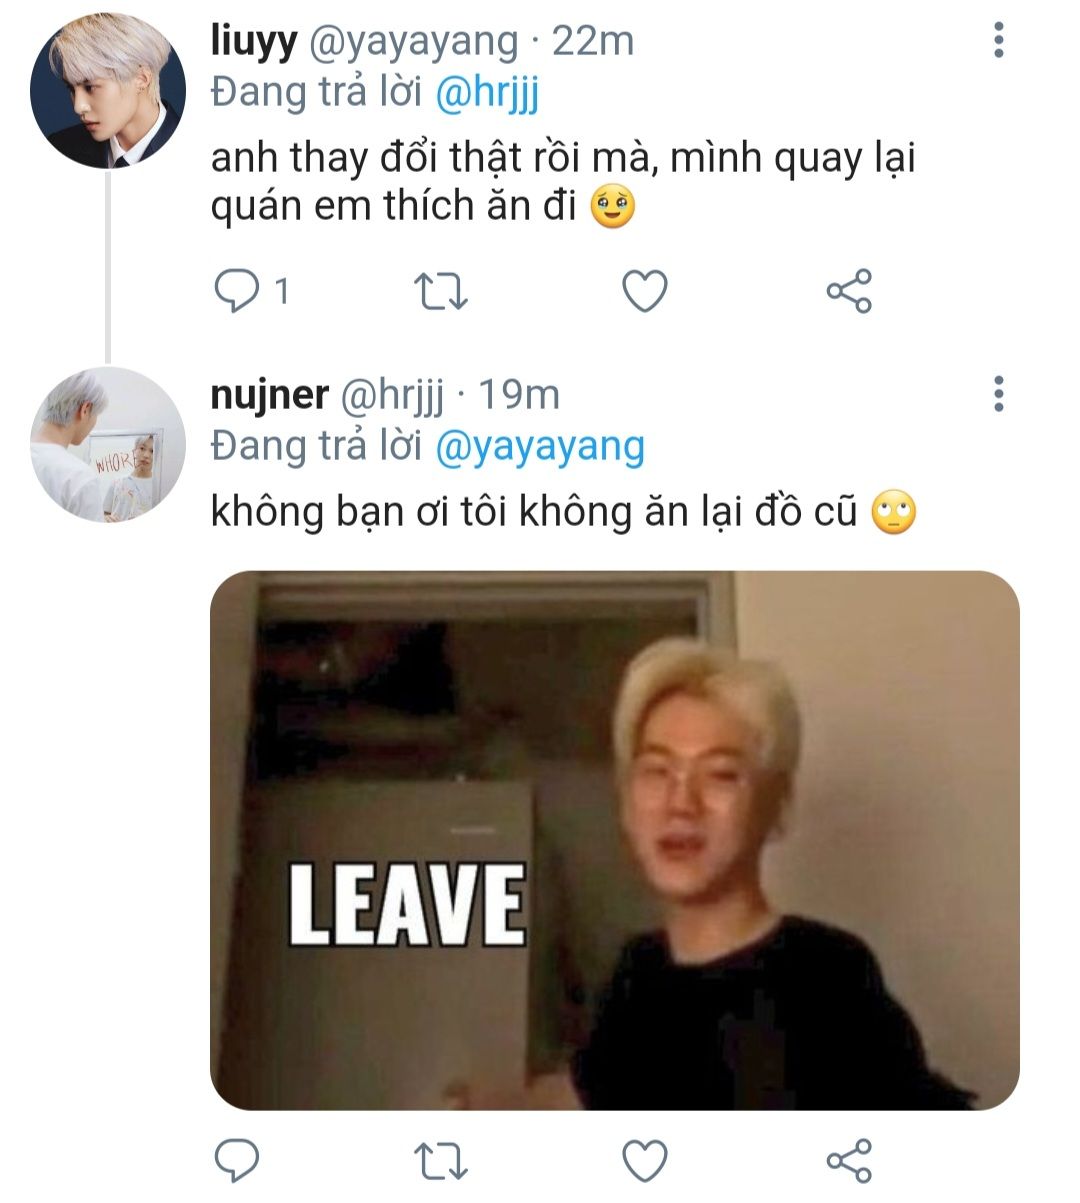The width and height of the screenshot is (1080, 1203).
Task: Open the LEAVE meme image
Action: pyautogui.click(x=614, y=840)
